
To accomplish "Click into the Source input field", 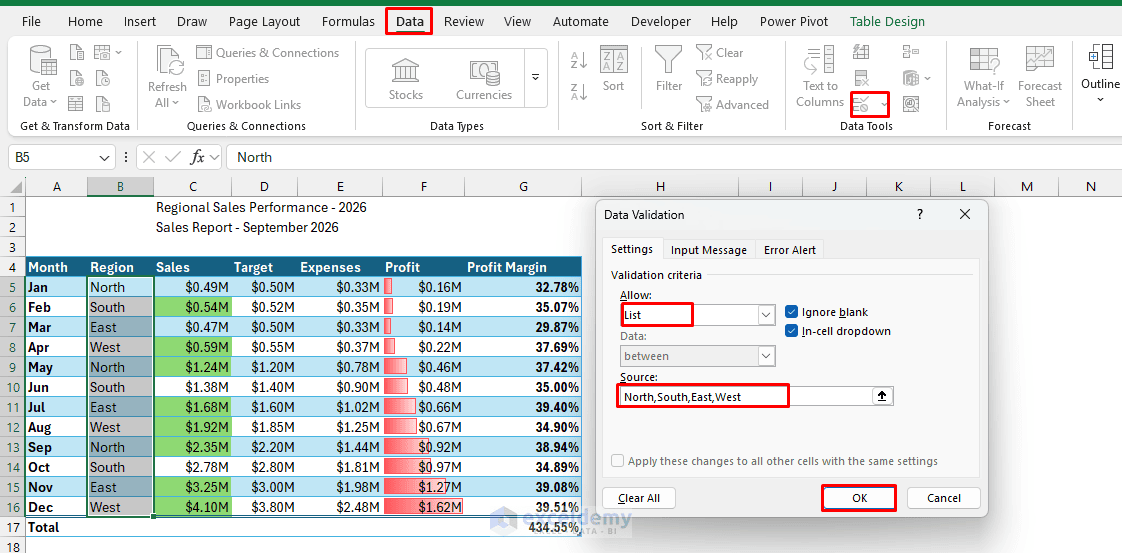I will click(745, 396).
